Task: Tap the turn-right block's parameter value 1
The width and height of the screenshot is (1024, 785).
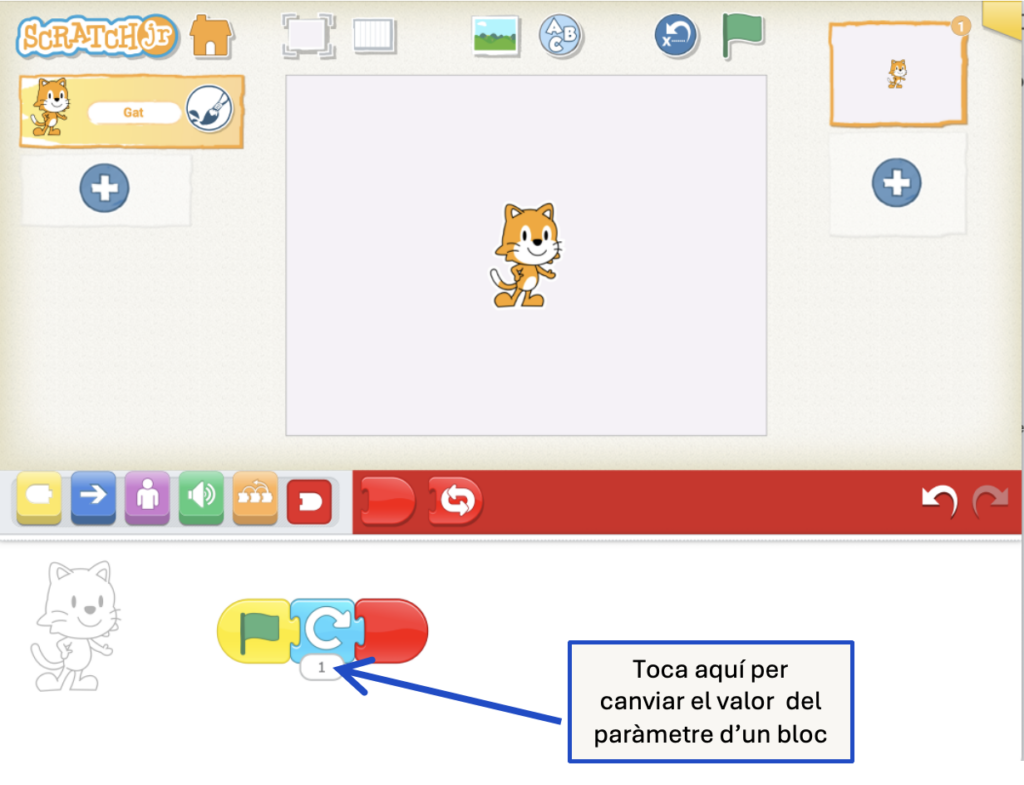Action: [321, 667]
